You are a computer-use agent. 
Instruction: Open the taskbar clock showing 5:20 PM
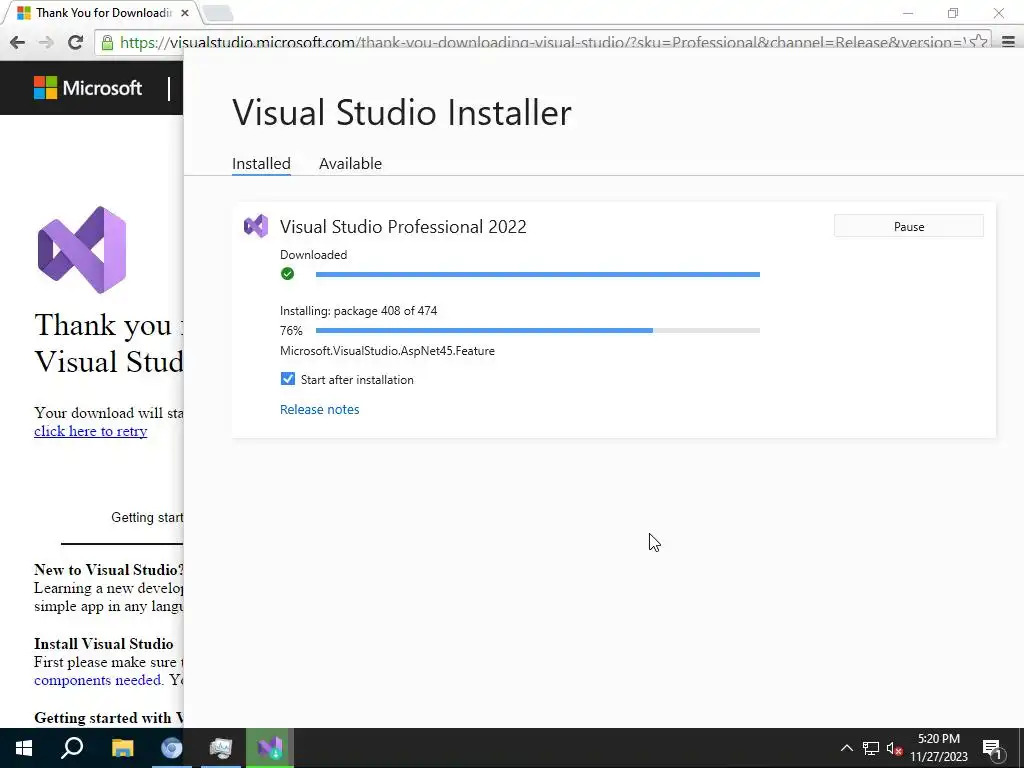(938, 748)
